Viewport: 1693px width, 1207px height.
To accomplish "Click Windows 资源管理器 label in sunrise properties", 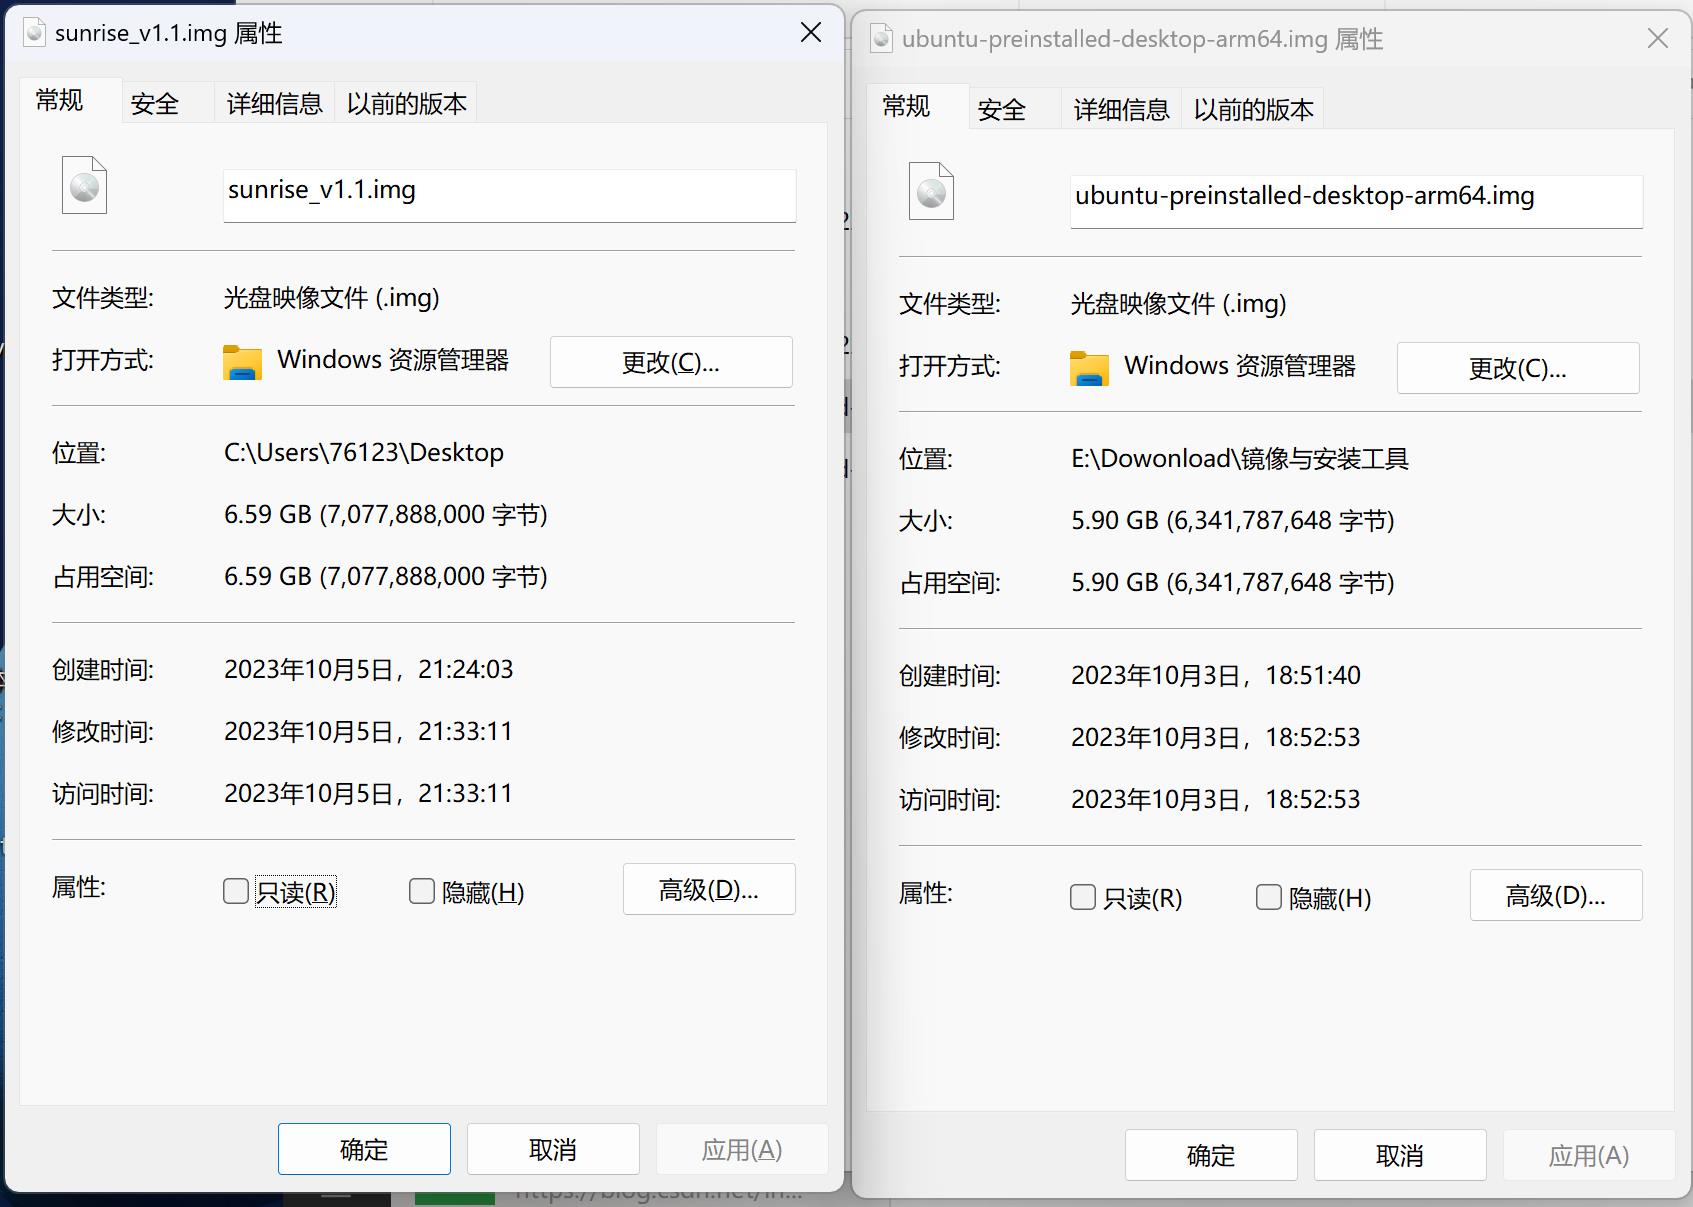I will [x=393, y=359].
